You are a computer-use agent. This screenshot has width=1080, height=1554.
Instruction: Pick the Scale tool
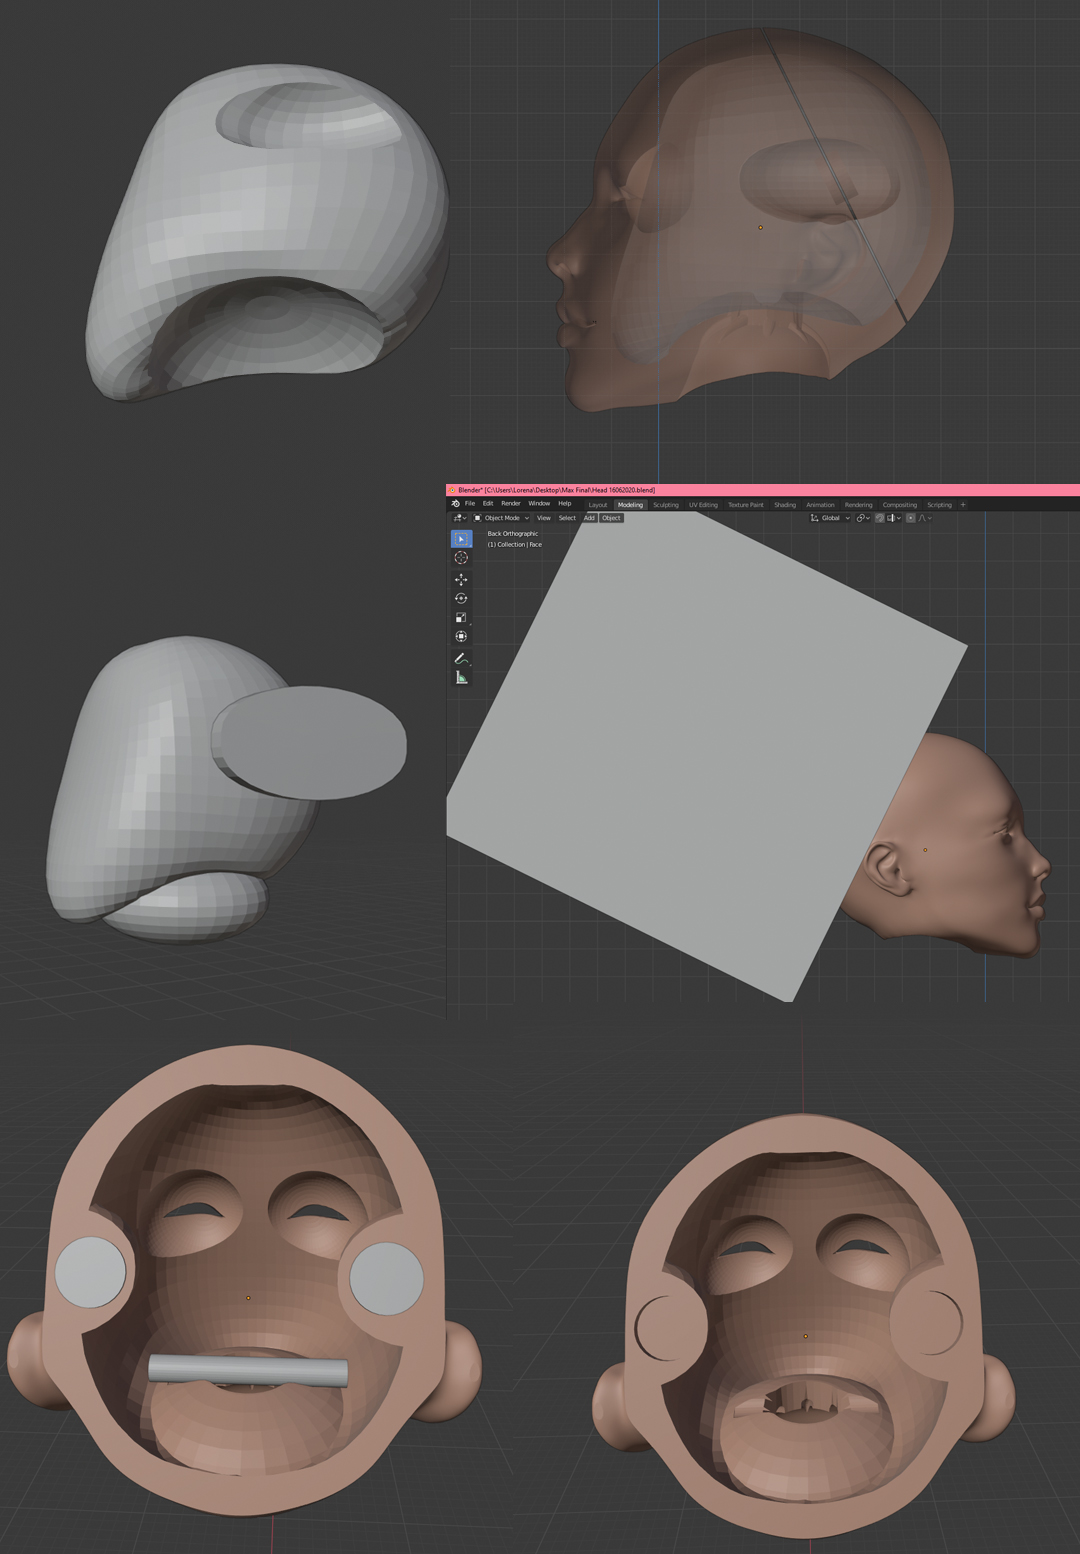[x=461, y=617]
